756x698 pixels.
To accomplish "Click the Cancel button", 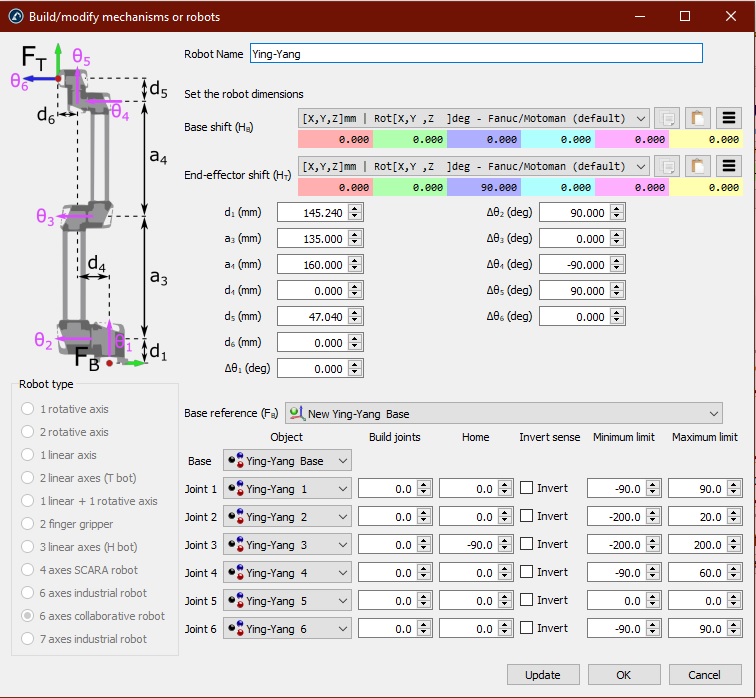I will 704,674.
